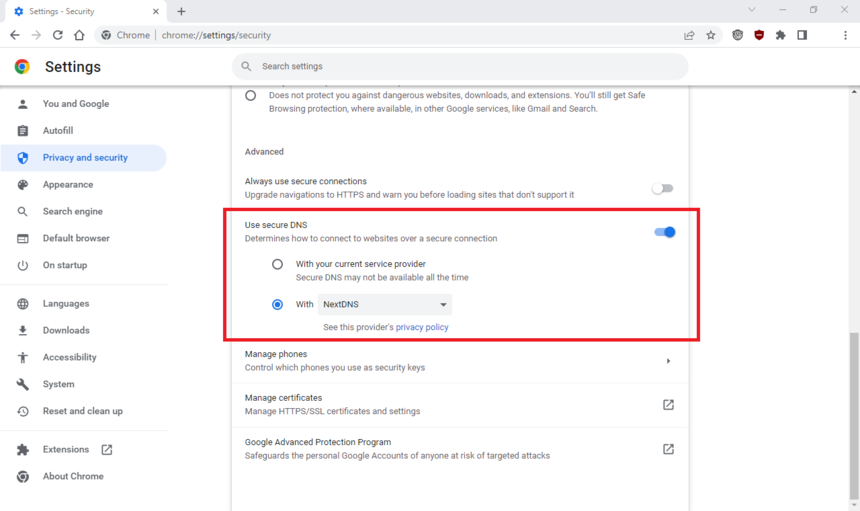Select the No protection radio button
The width and height of the screenshot is (860, 511).
(x=251, y=95)
